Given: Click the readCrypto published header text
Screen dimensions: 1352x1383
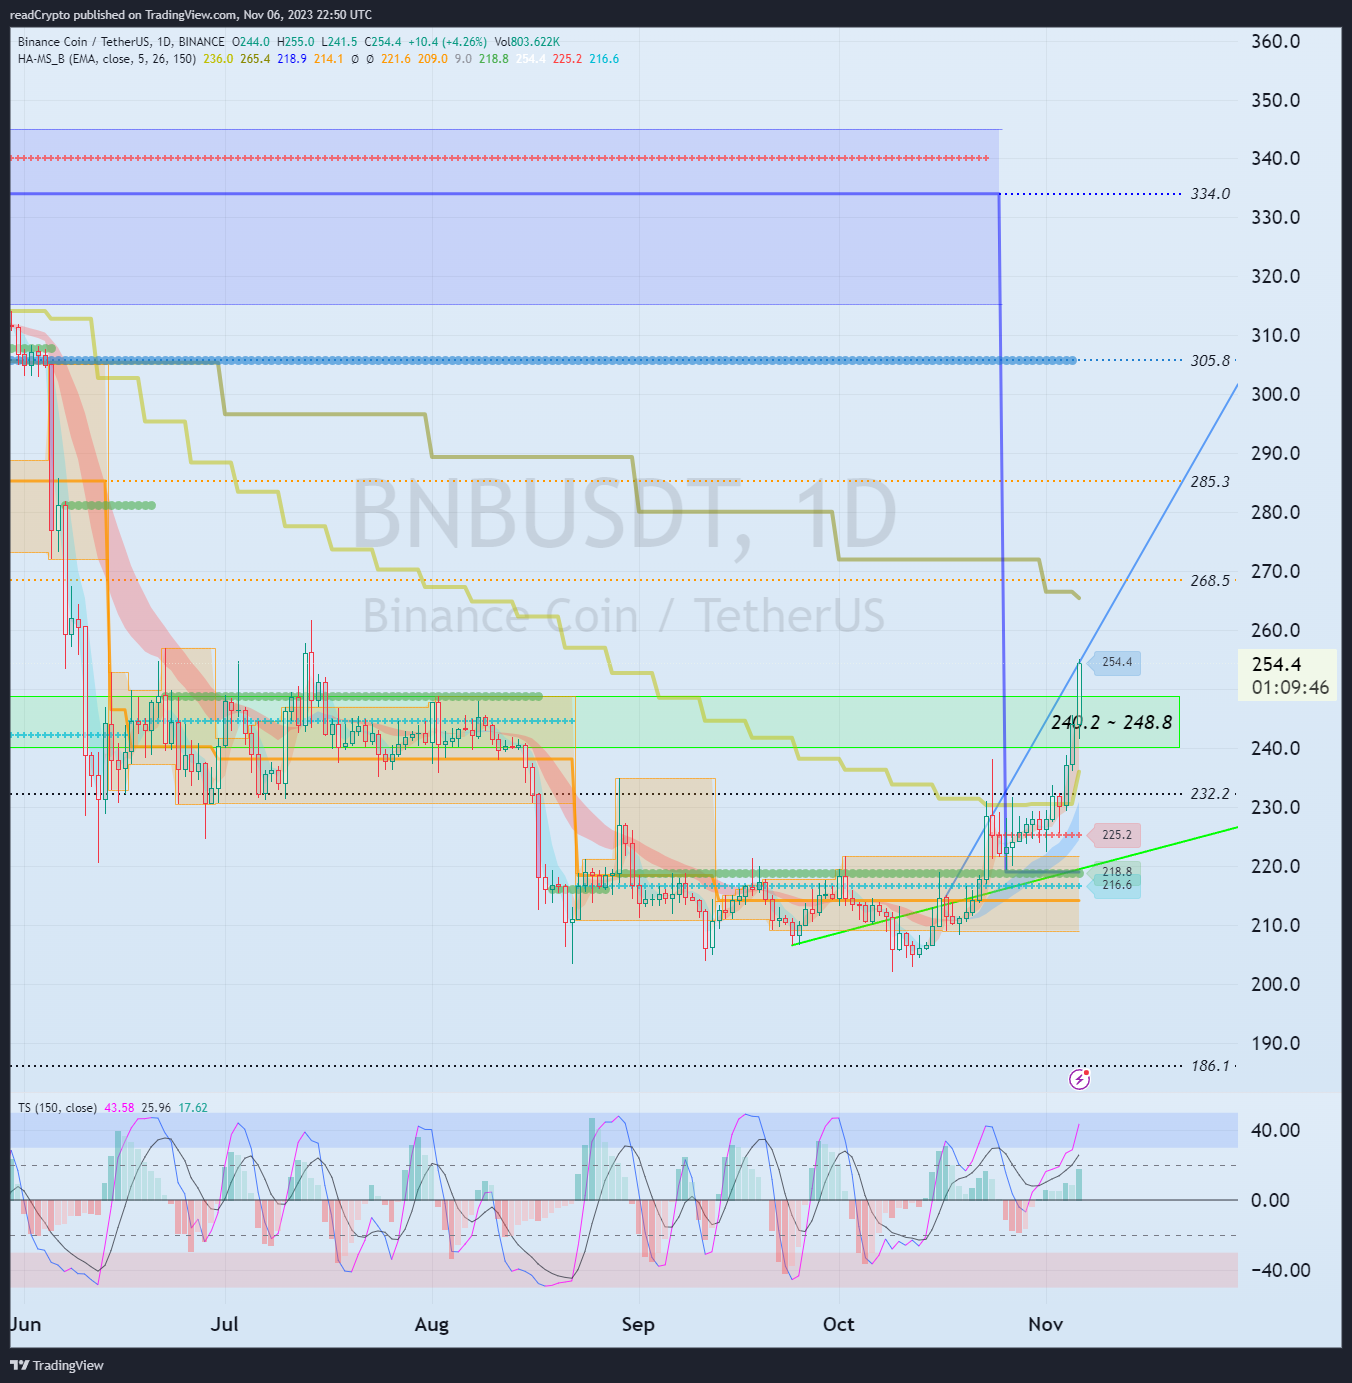Looking at the screenshot, I should tap(191, 14).
